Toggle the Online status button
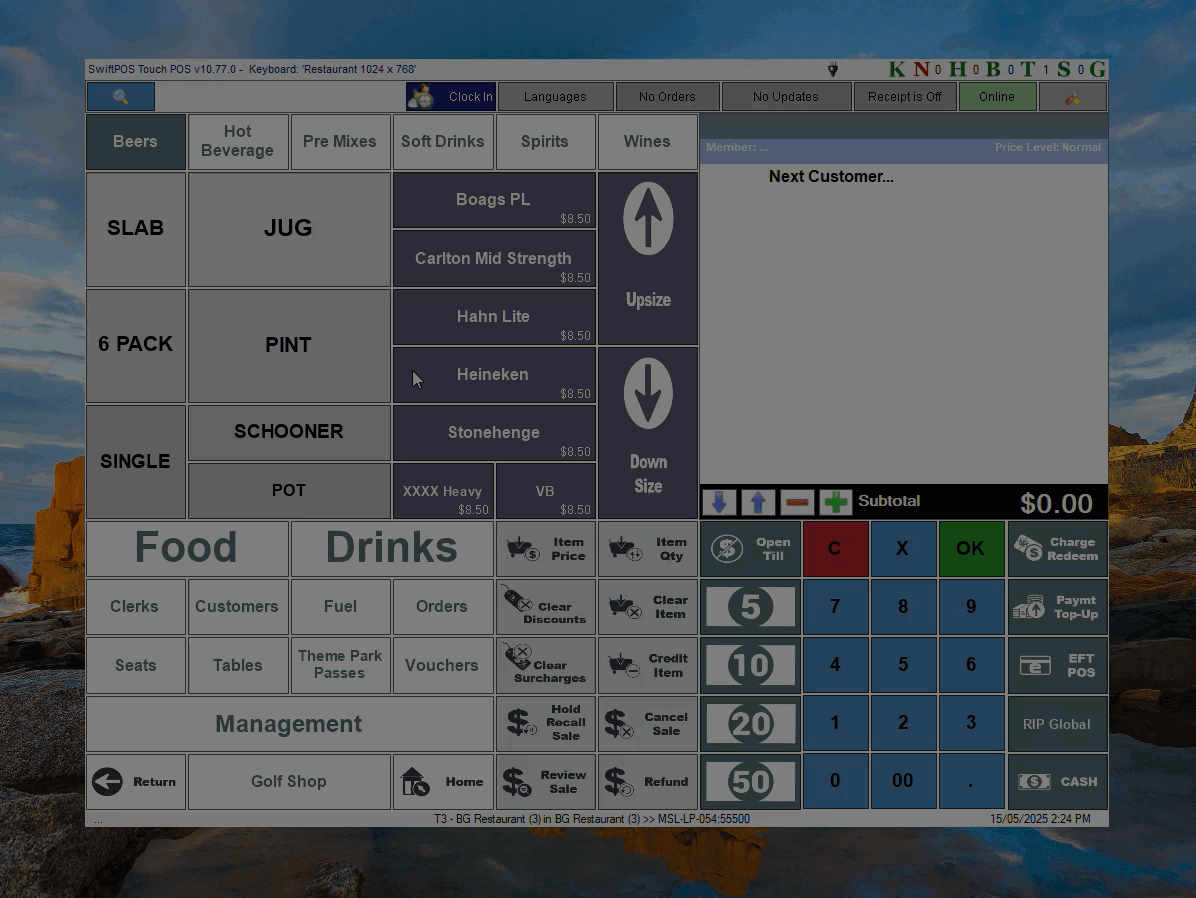1196x898 pixels. pos(996,97)
